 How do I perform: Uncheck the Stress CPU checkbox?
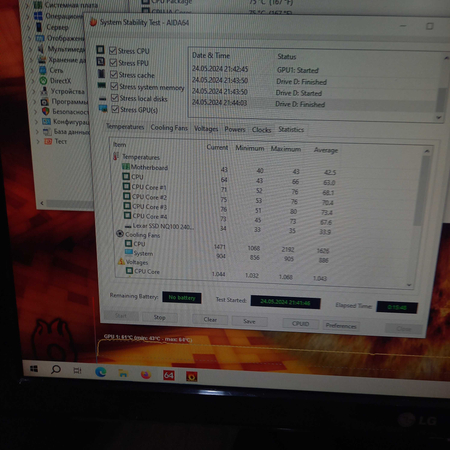pos(113,50)
